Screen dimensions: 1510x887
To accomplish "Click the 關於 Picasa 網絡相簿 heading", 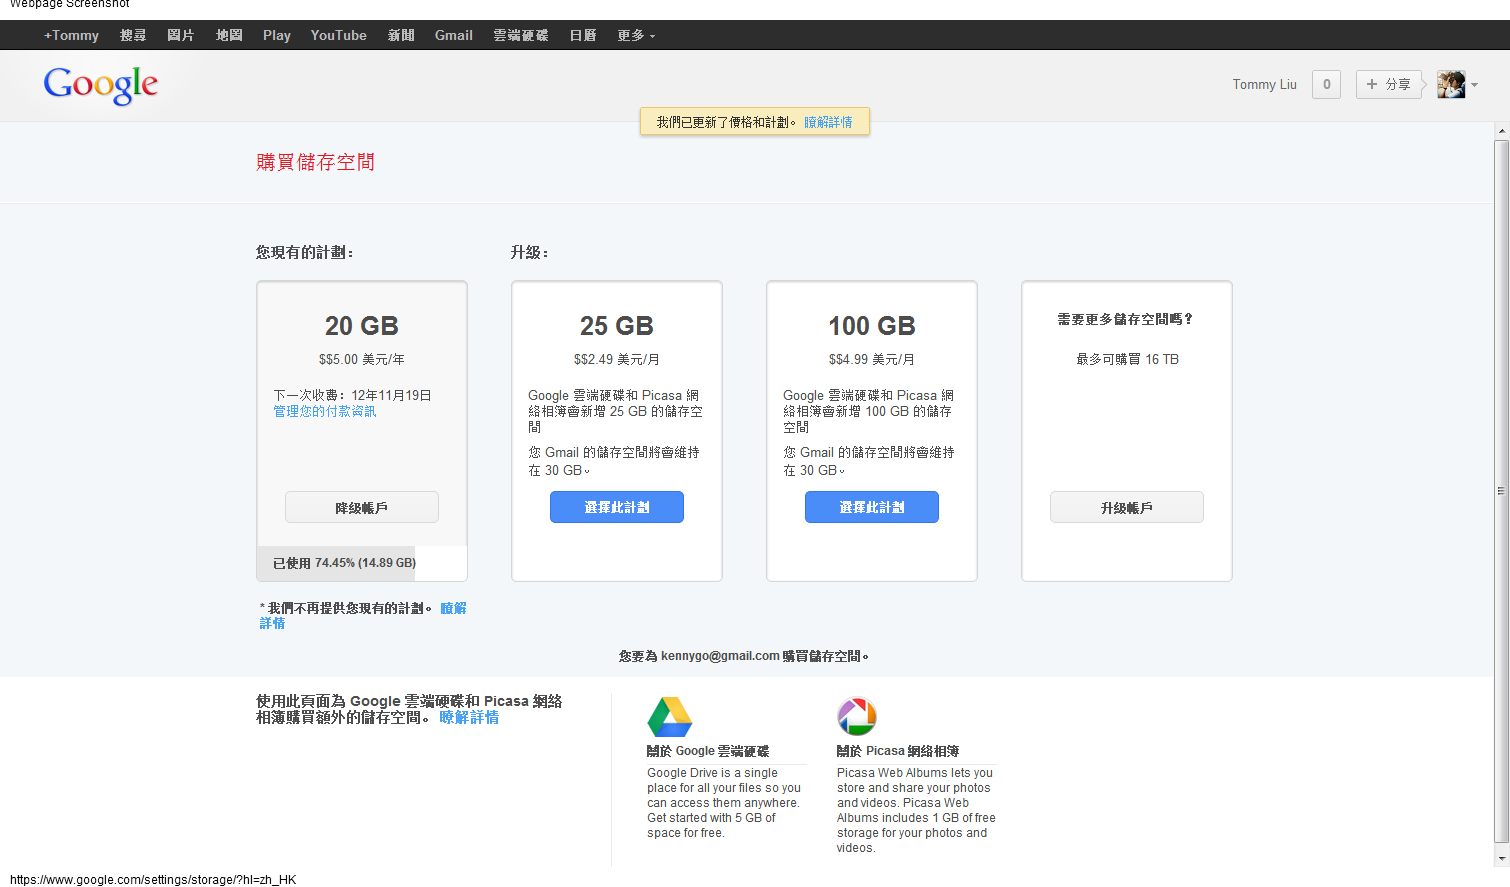I will click(898, 751).
